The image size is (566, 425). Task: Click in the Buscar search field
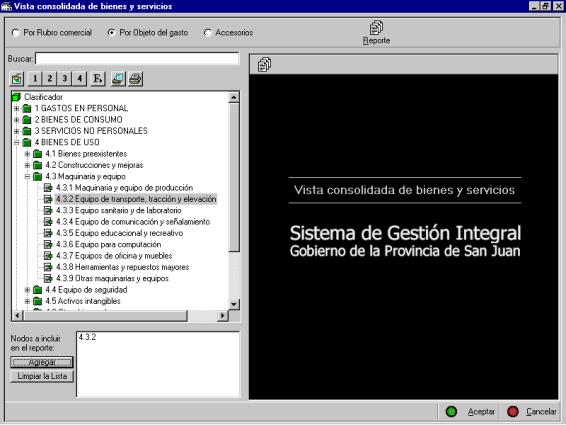click(137, 58)
